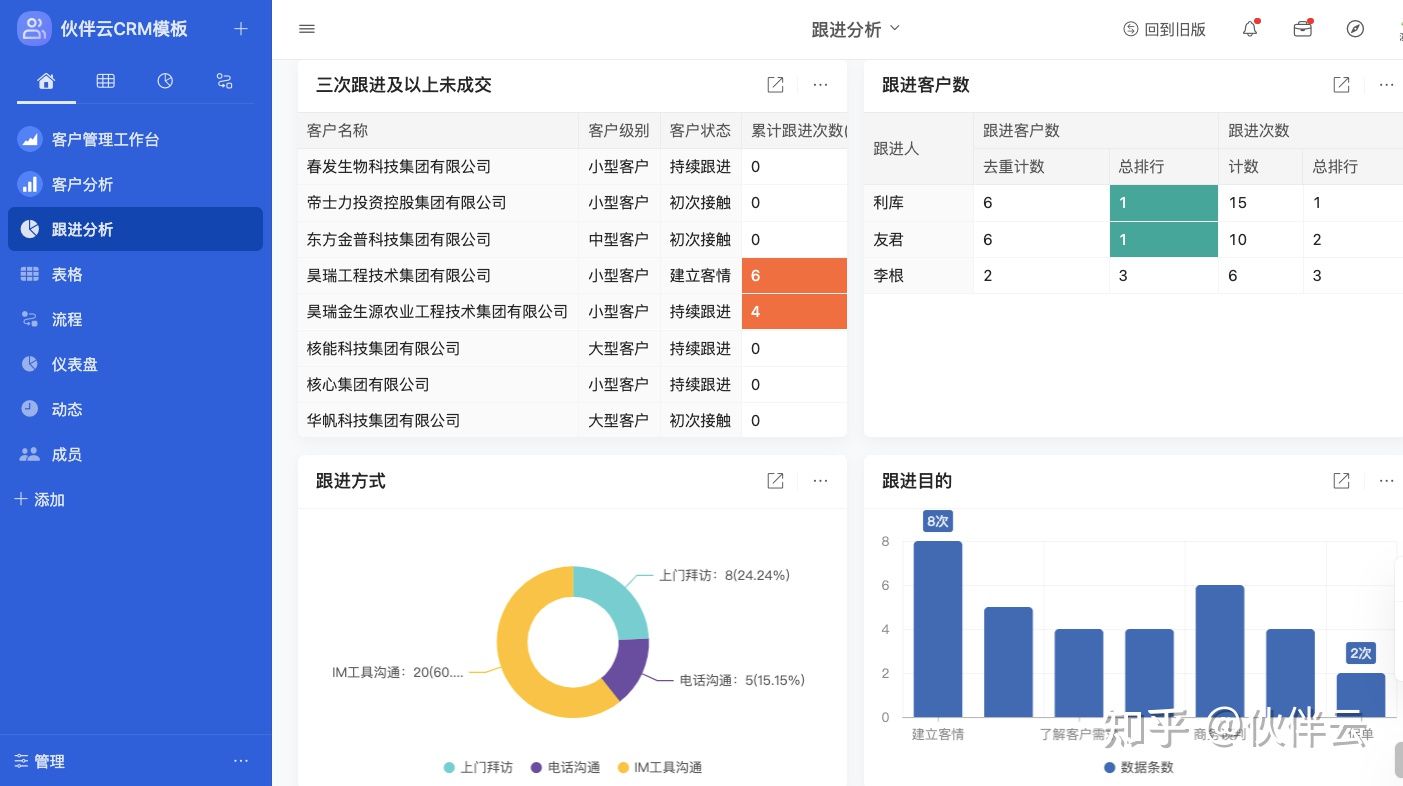This screenshot has height=786, width=1403.
Task: Open the workflow icon tab in sidebar
Action: tap(225, 82)
